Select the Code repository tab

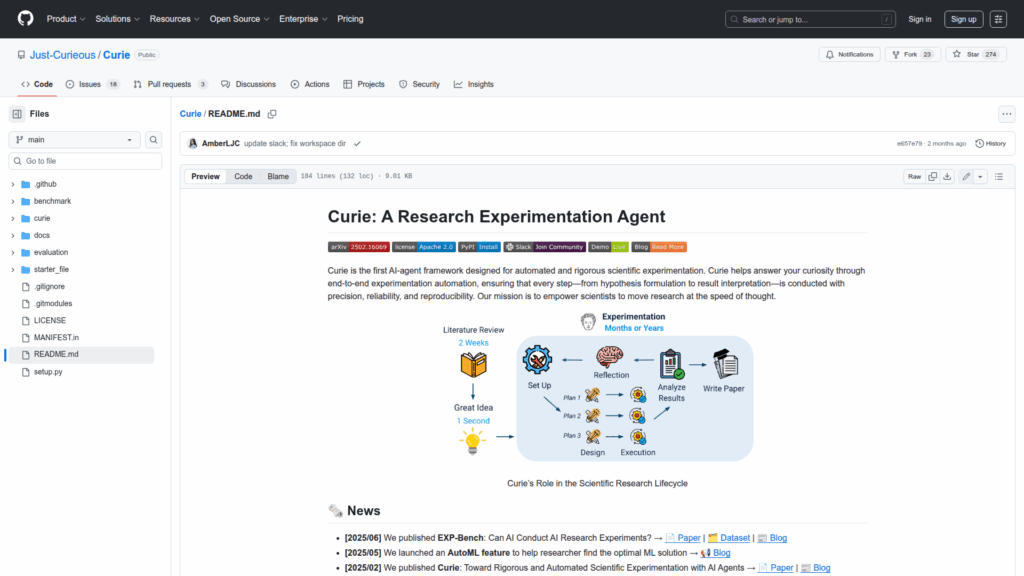coord(37,84)
